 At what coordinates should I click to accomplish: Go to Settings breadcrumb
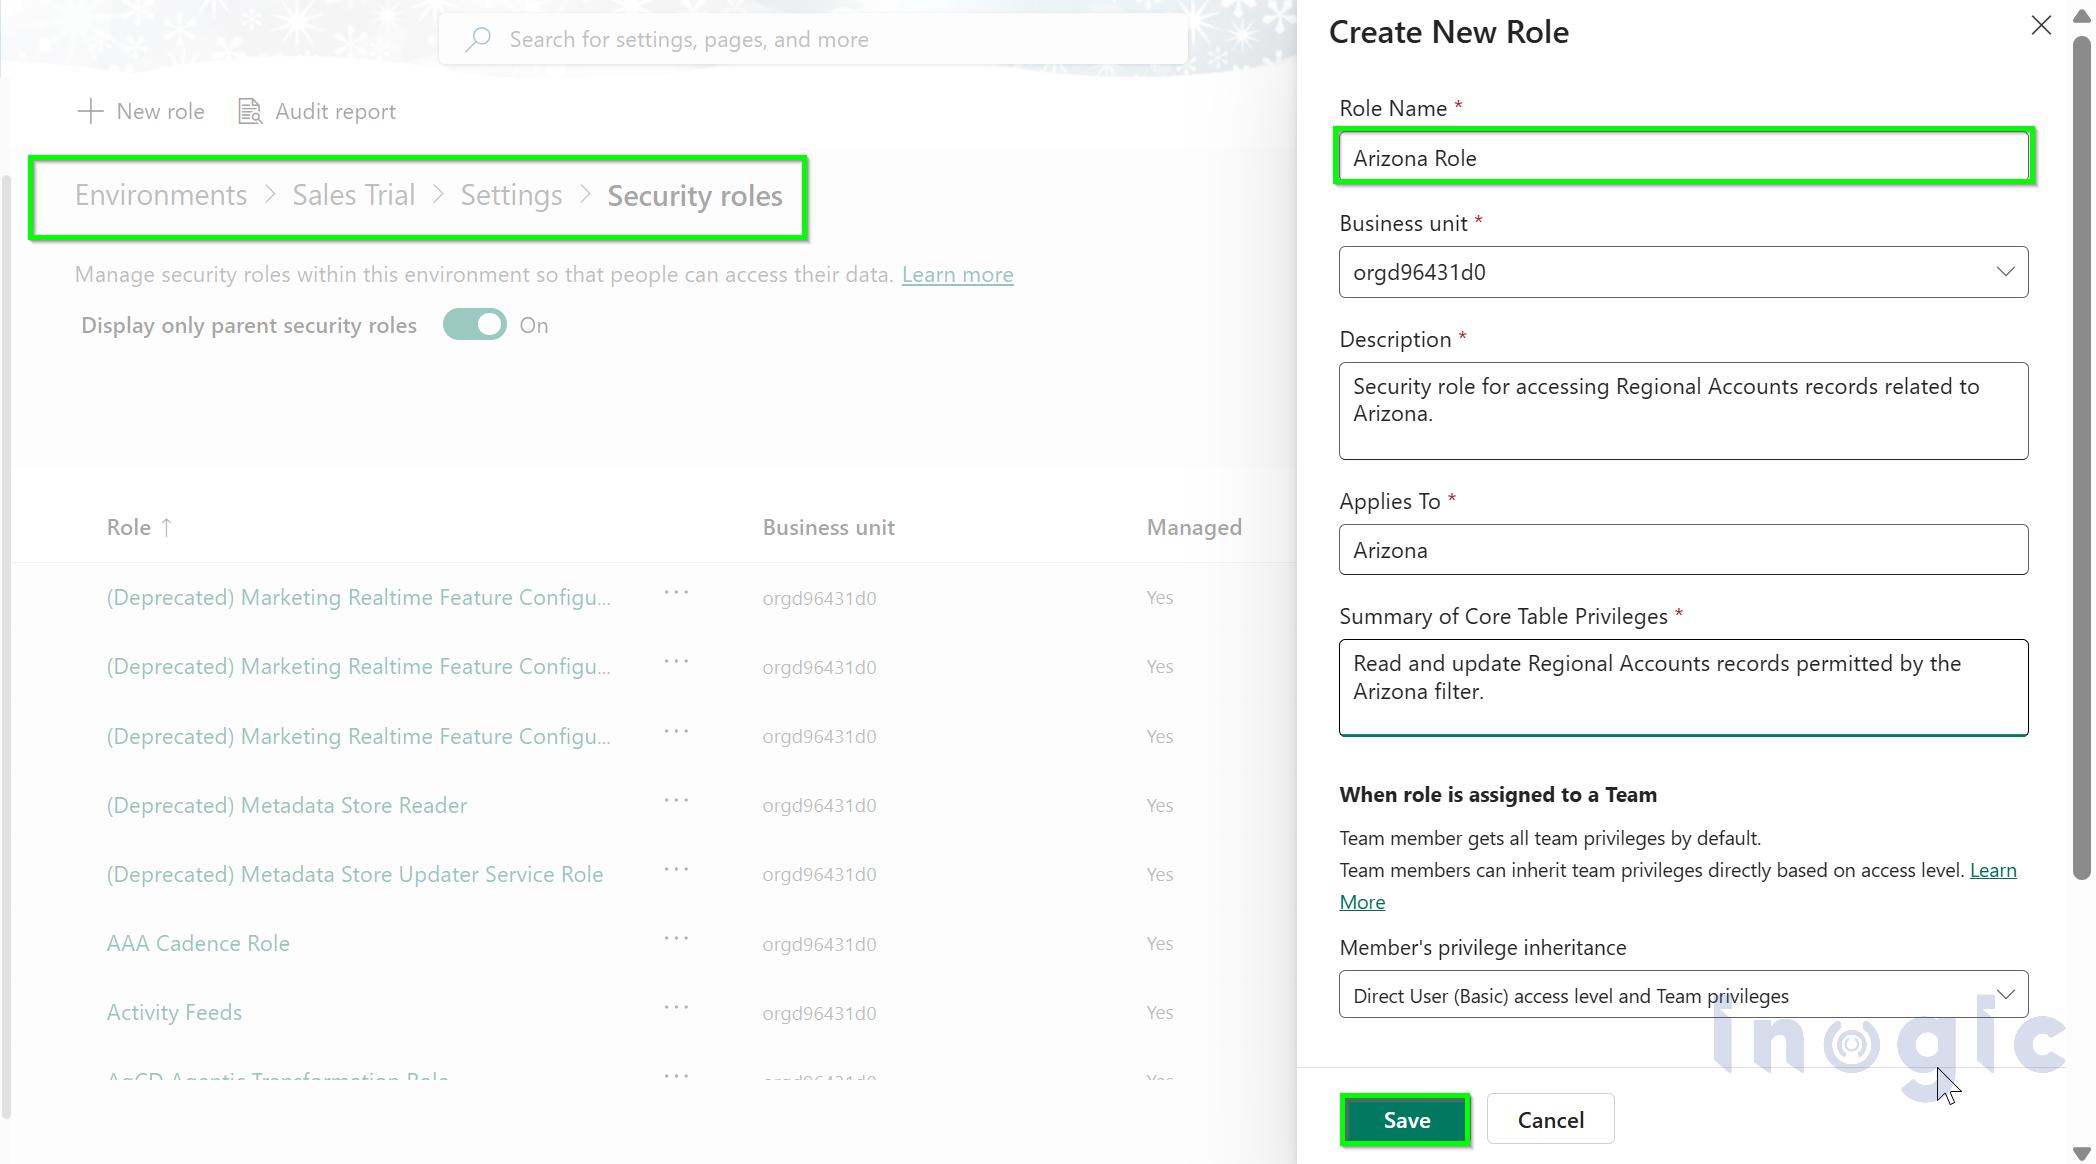pos(511,195)
